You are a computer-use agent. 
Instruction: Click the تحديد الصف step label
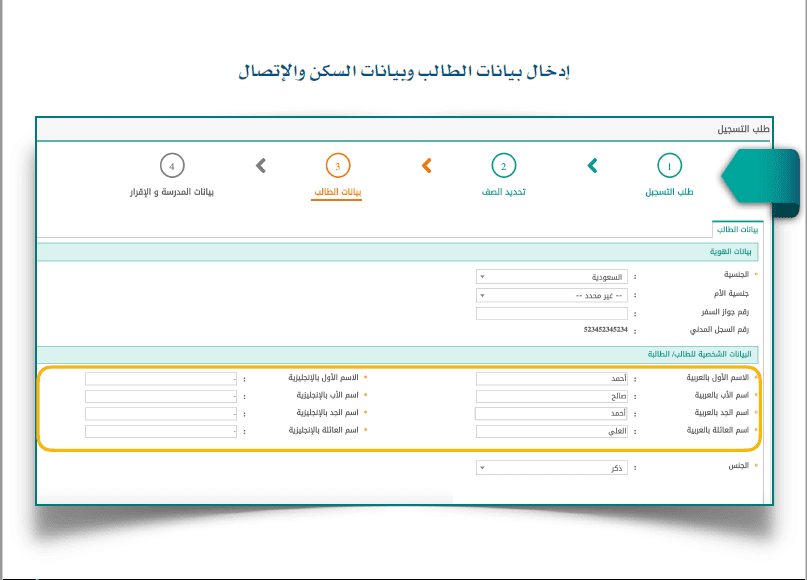[503, 192]
